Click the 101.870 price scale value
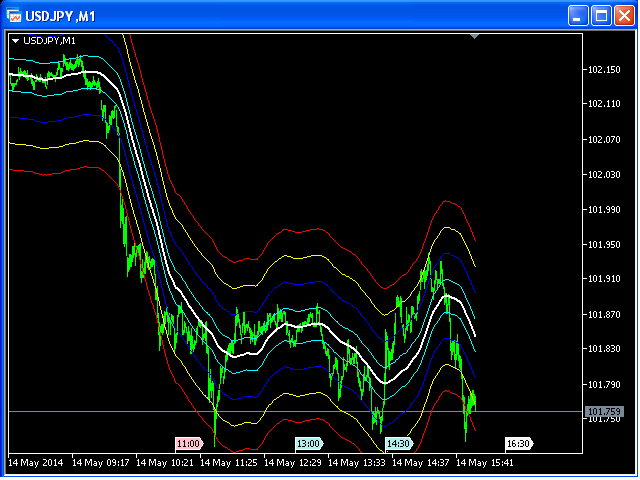This screenshot has width=640, height=480. [604, 315]
